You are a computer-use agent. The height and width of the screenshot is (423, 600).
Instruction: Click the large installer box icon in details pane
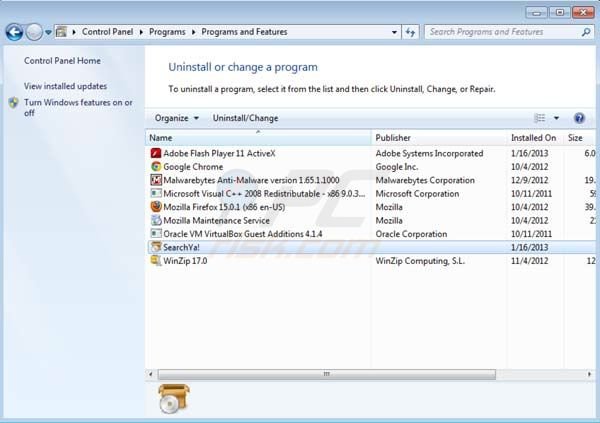pyautogui.click(x=174, y=399)
